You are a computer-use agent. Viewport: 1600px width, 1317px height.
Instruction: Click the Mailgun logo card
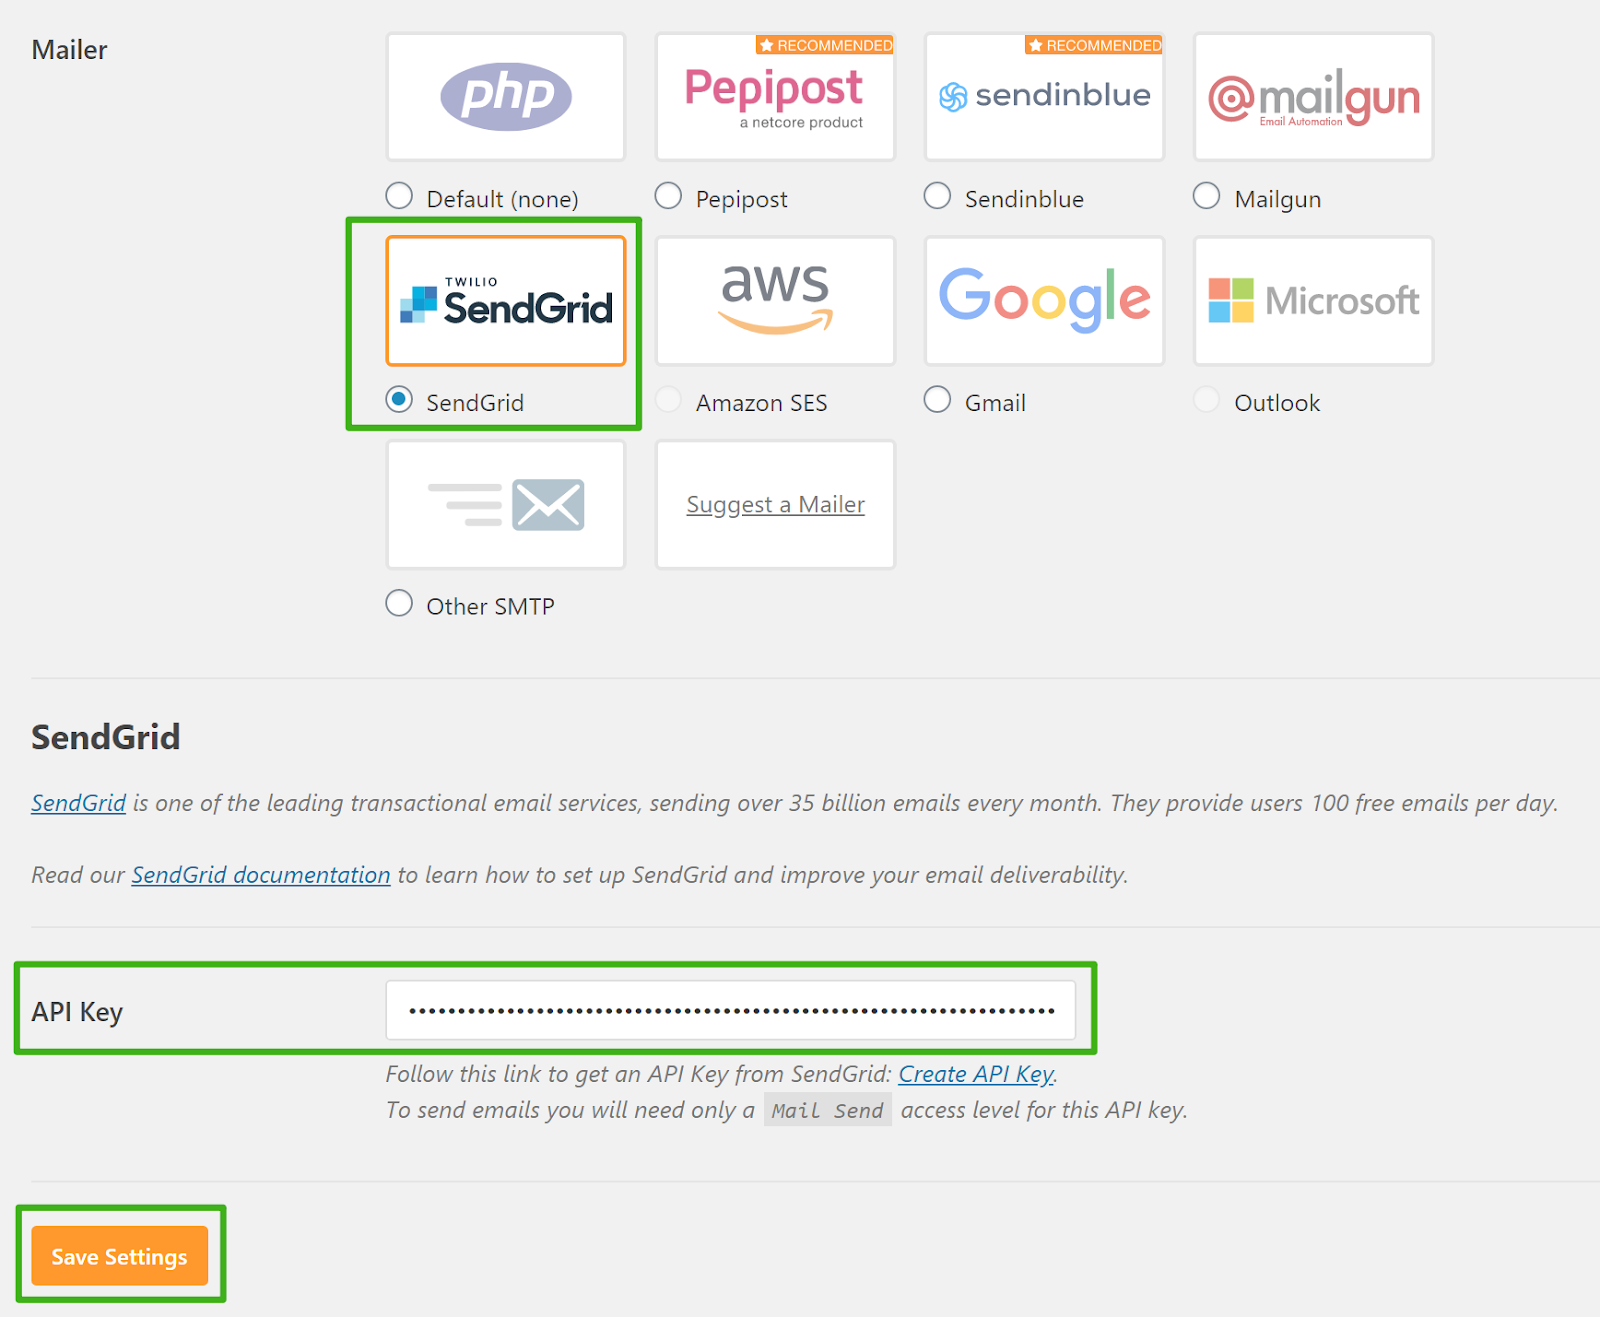click(x=1314, y=97)
